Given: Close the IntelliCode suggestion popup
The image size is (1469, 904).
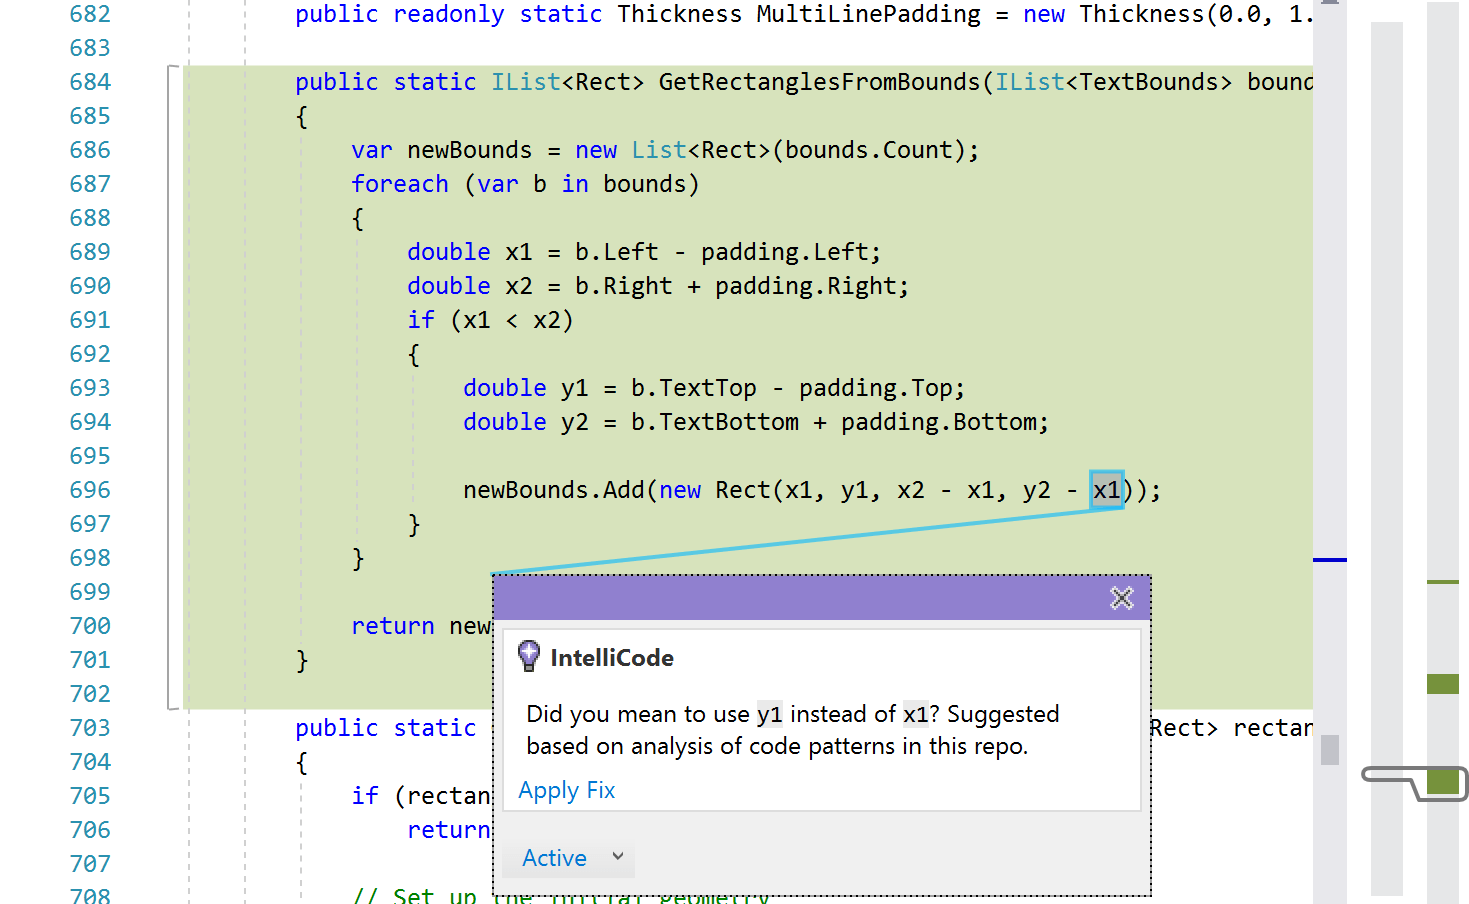Looking at the screenshot, I should [1121, 598].
